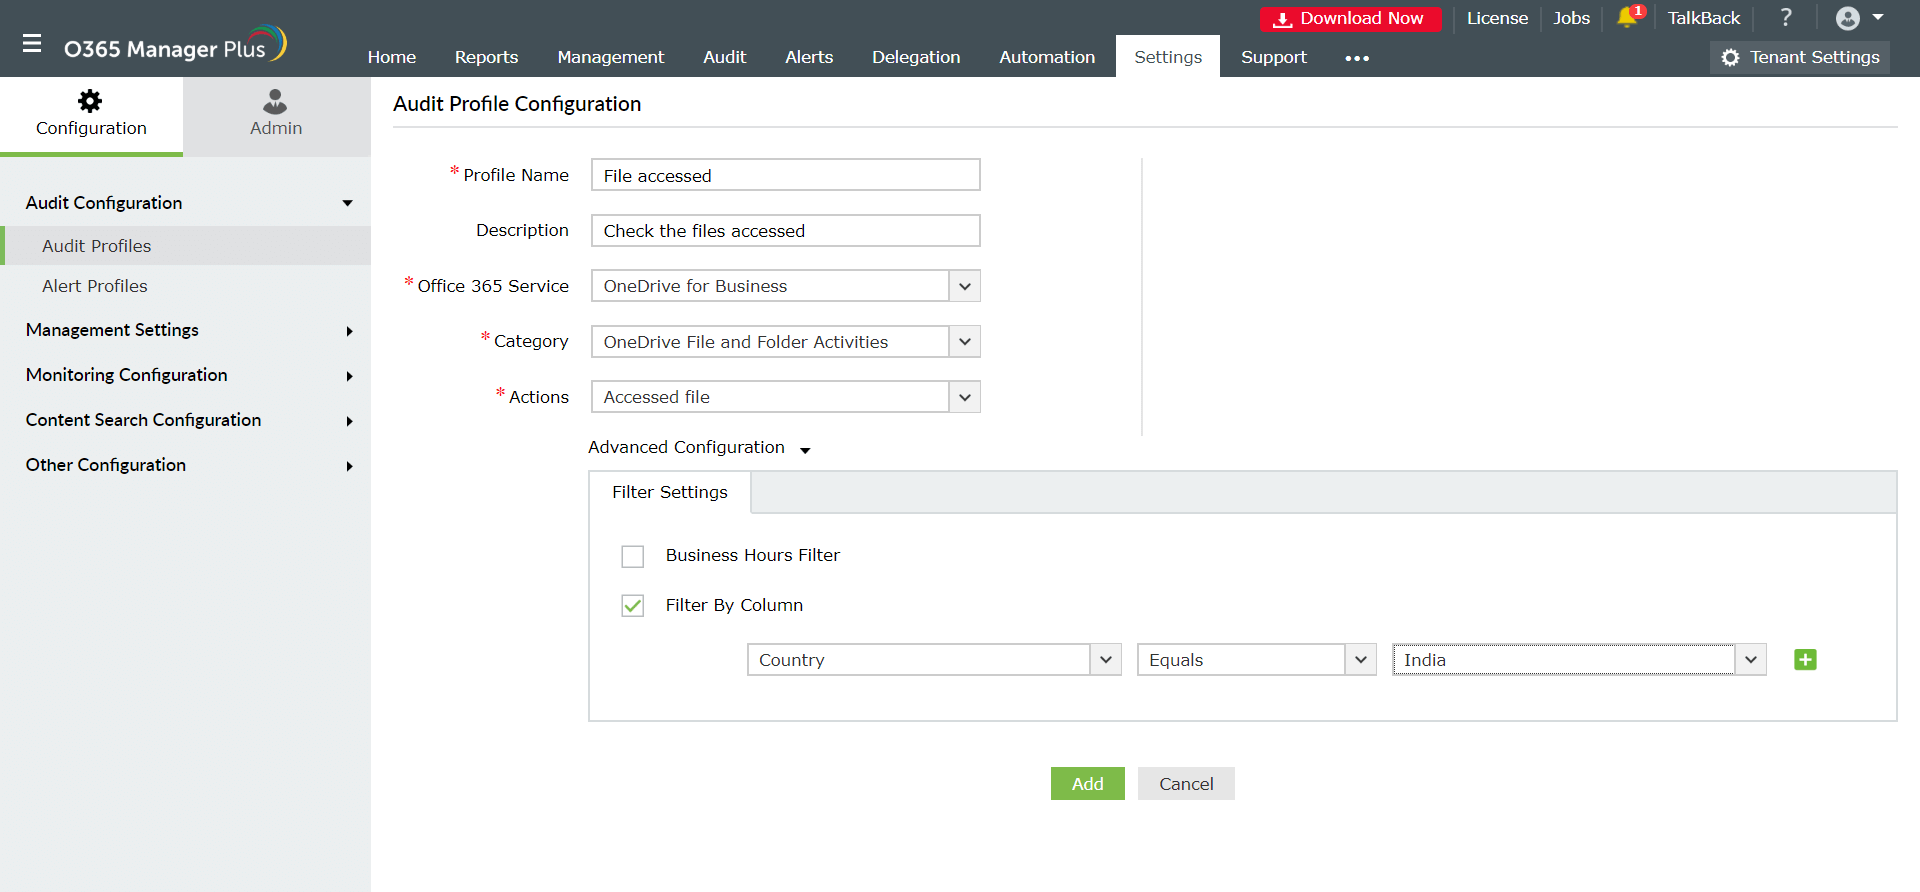Open the Actions dropdown
Image resolution: width=1920 pixels, height=892 pixels.
click(x=786, y=397)
